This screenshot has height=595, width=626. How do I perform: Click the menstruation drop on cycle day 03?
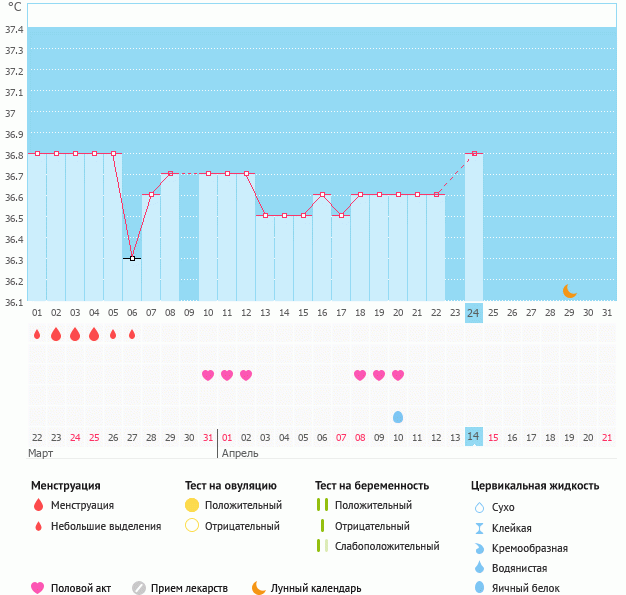coord(75,334)
